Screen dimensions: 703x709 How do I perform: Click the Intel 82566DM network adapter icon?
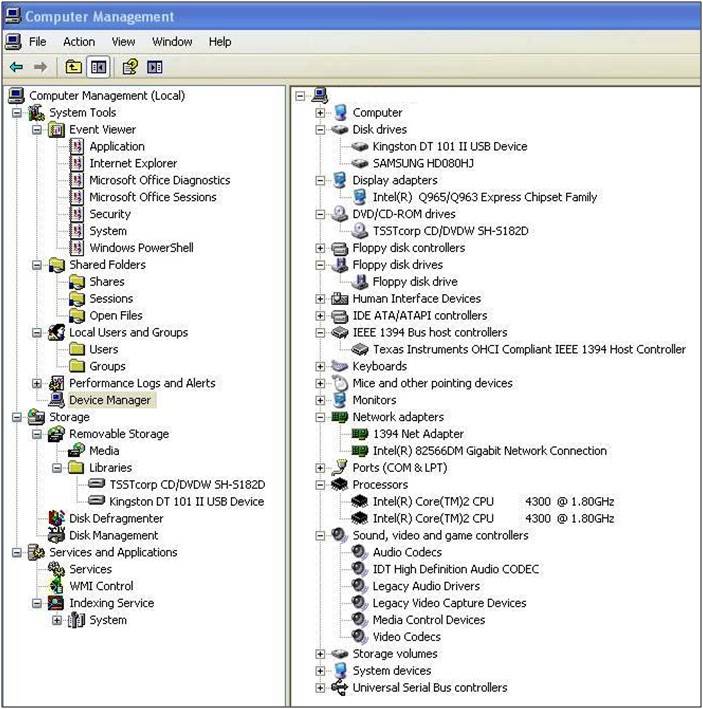[360, 451]
